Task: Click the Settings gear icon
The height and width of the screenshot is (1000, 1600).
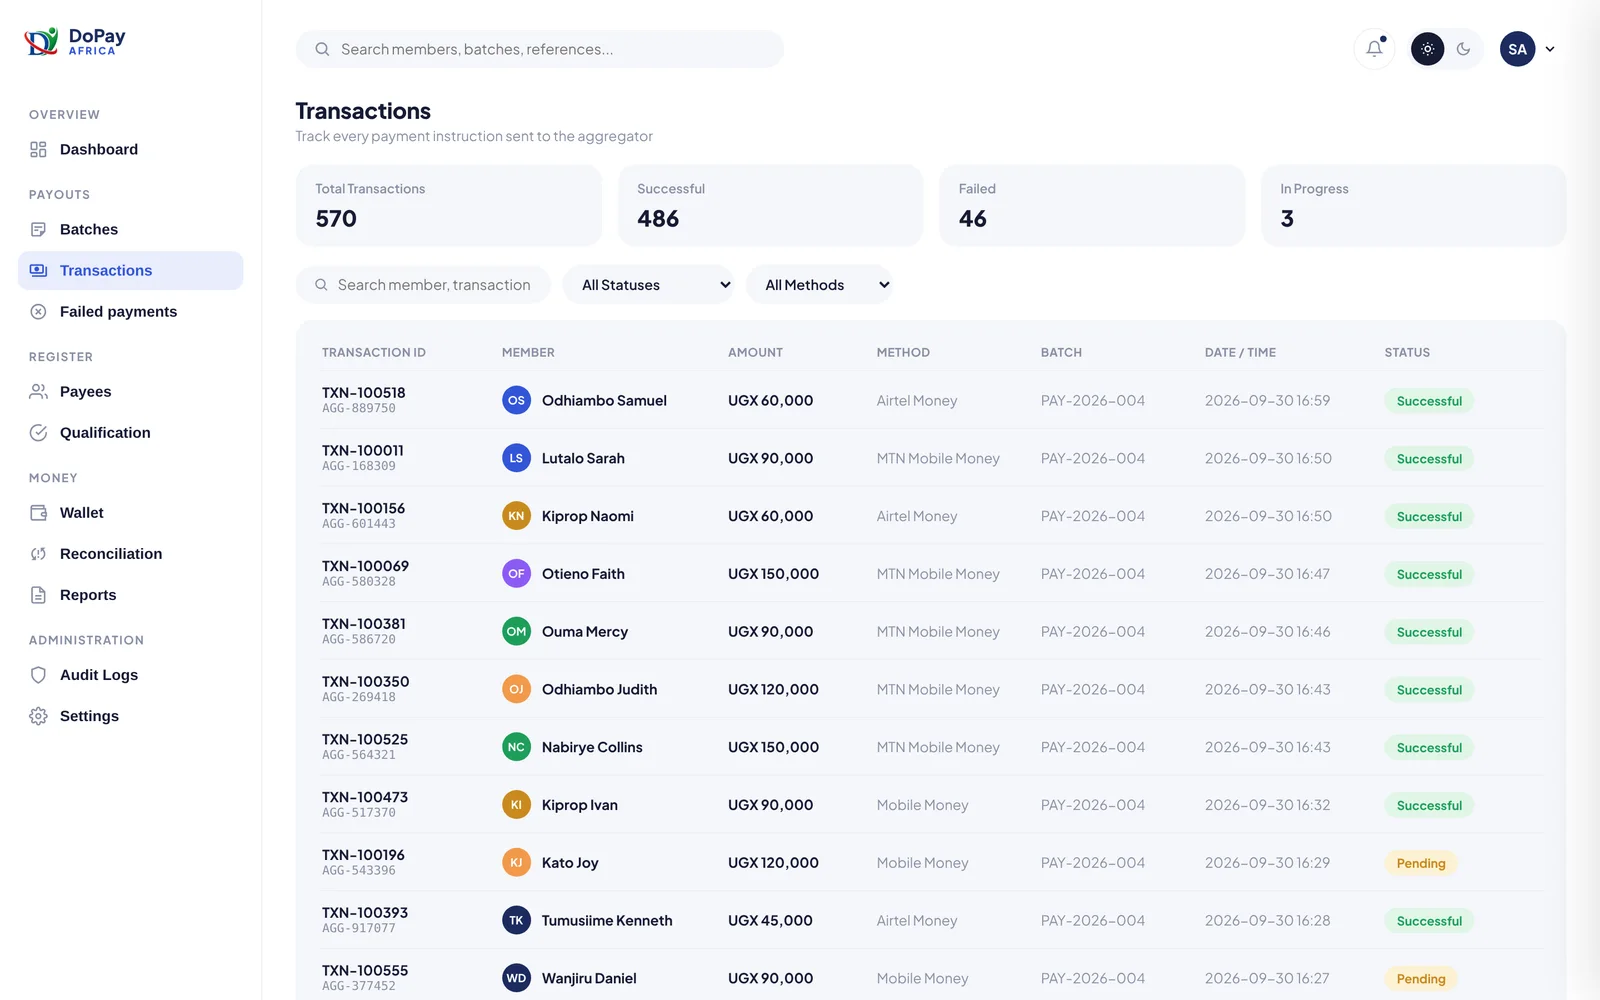Action: [38, 715]
